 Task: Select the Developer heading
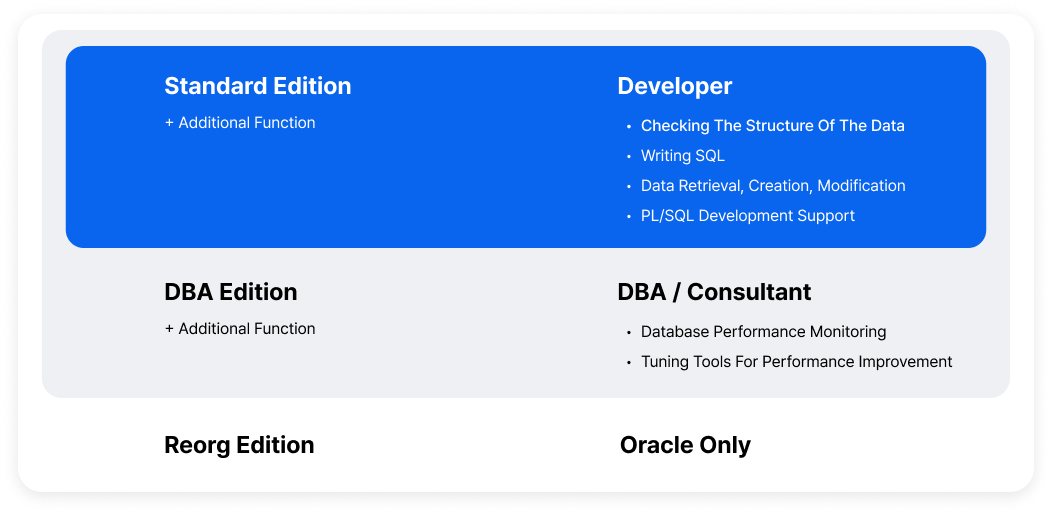tap(675, 86)
